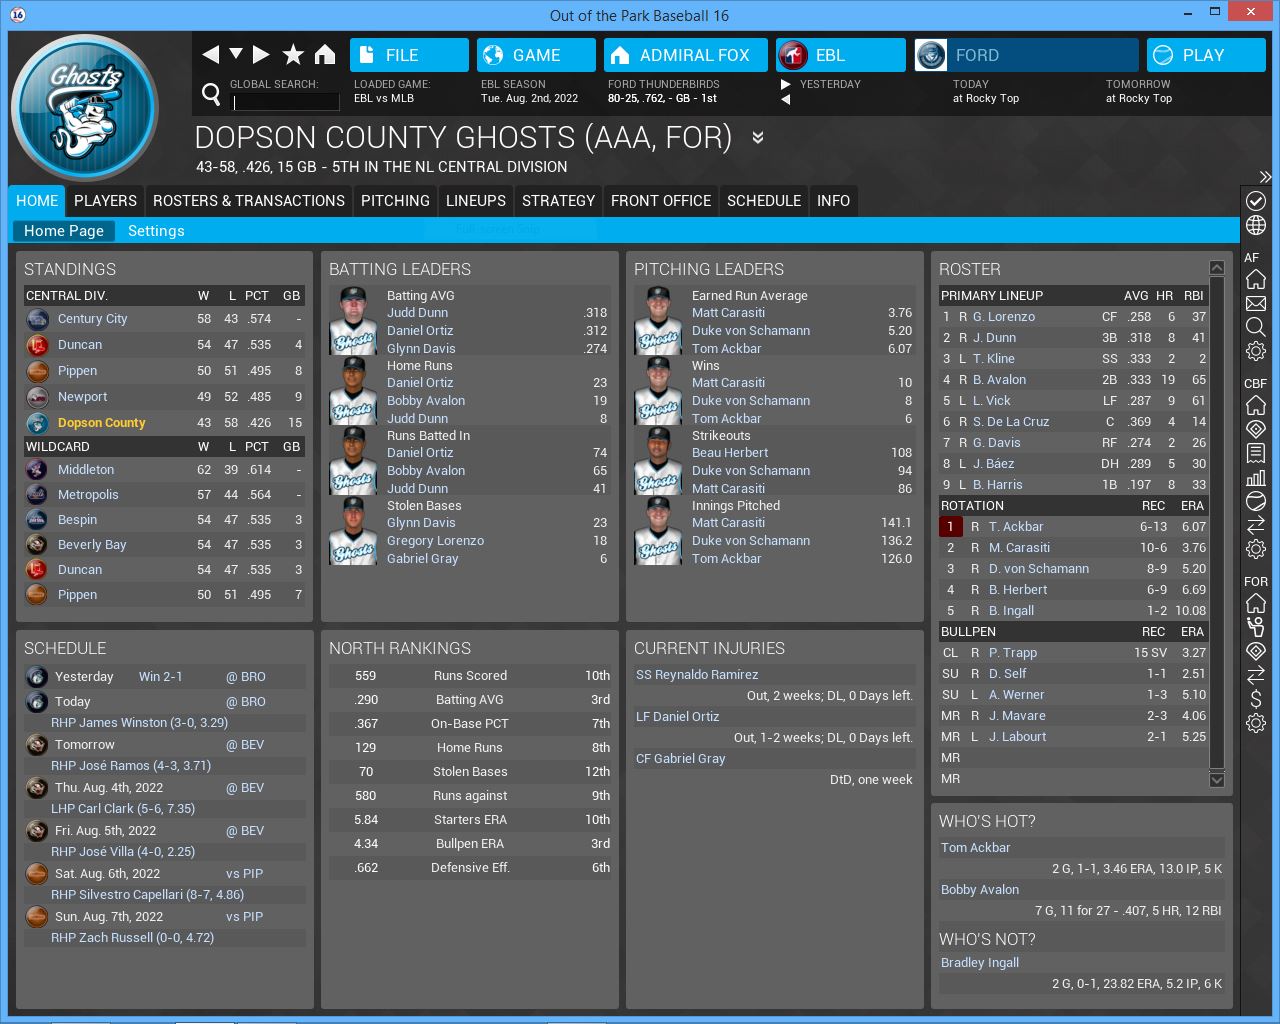Viewport: 1280px width, 1024px height.
Task: Click the bookmarks star icon
Action: pos(293,55)
